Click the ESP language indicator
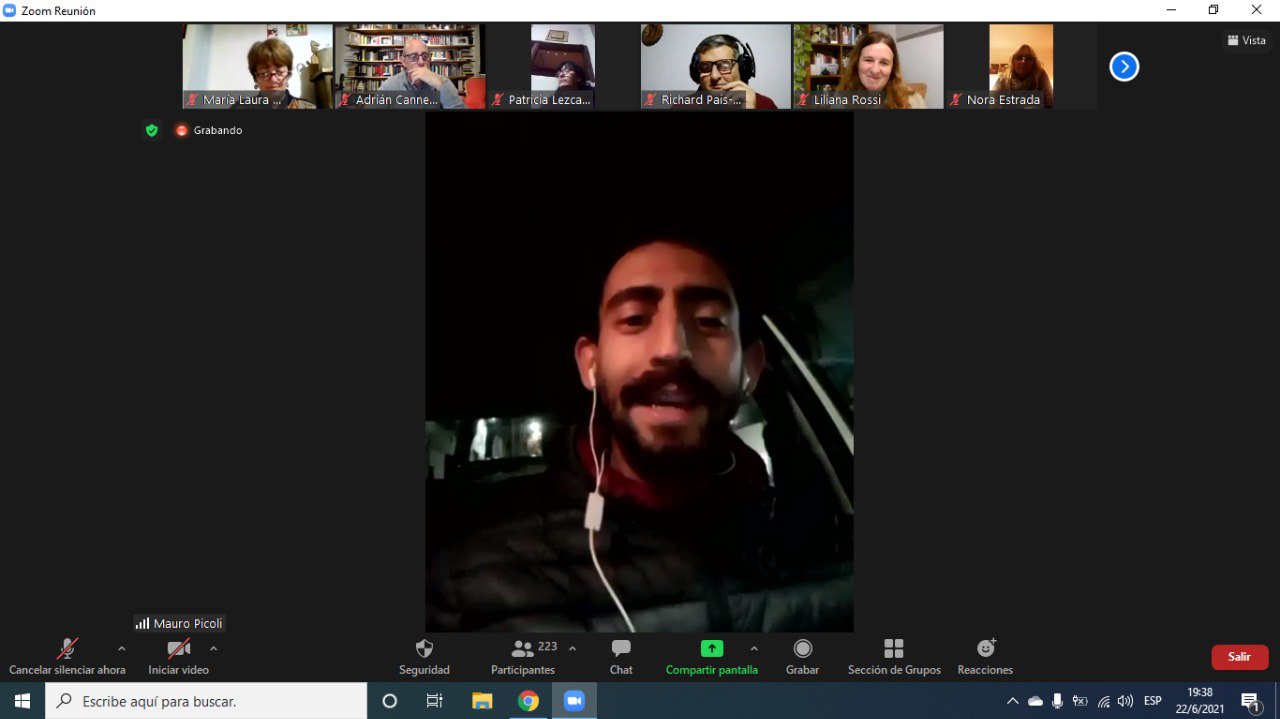 pyautogui.click(x=1153, y=701)
